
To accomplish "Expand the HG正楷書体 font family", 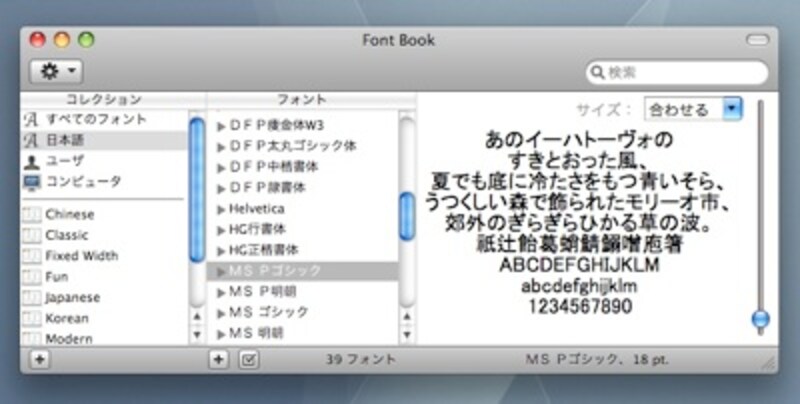I will pos(221,251).
